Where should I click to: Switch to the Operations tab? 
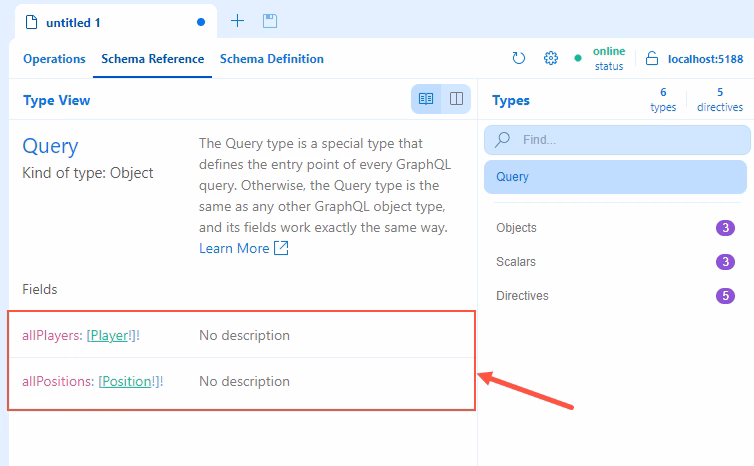(54, 59)
